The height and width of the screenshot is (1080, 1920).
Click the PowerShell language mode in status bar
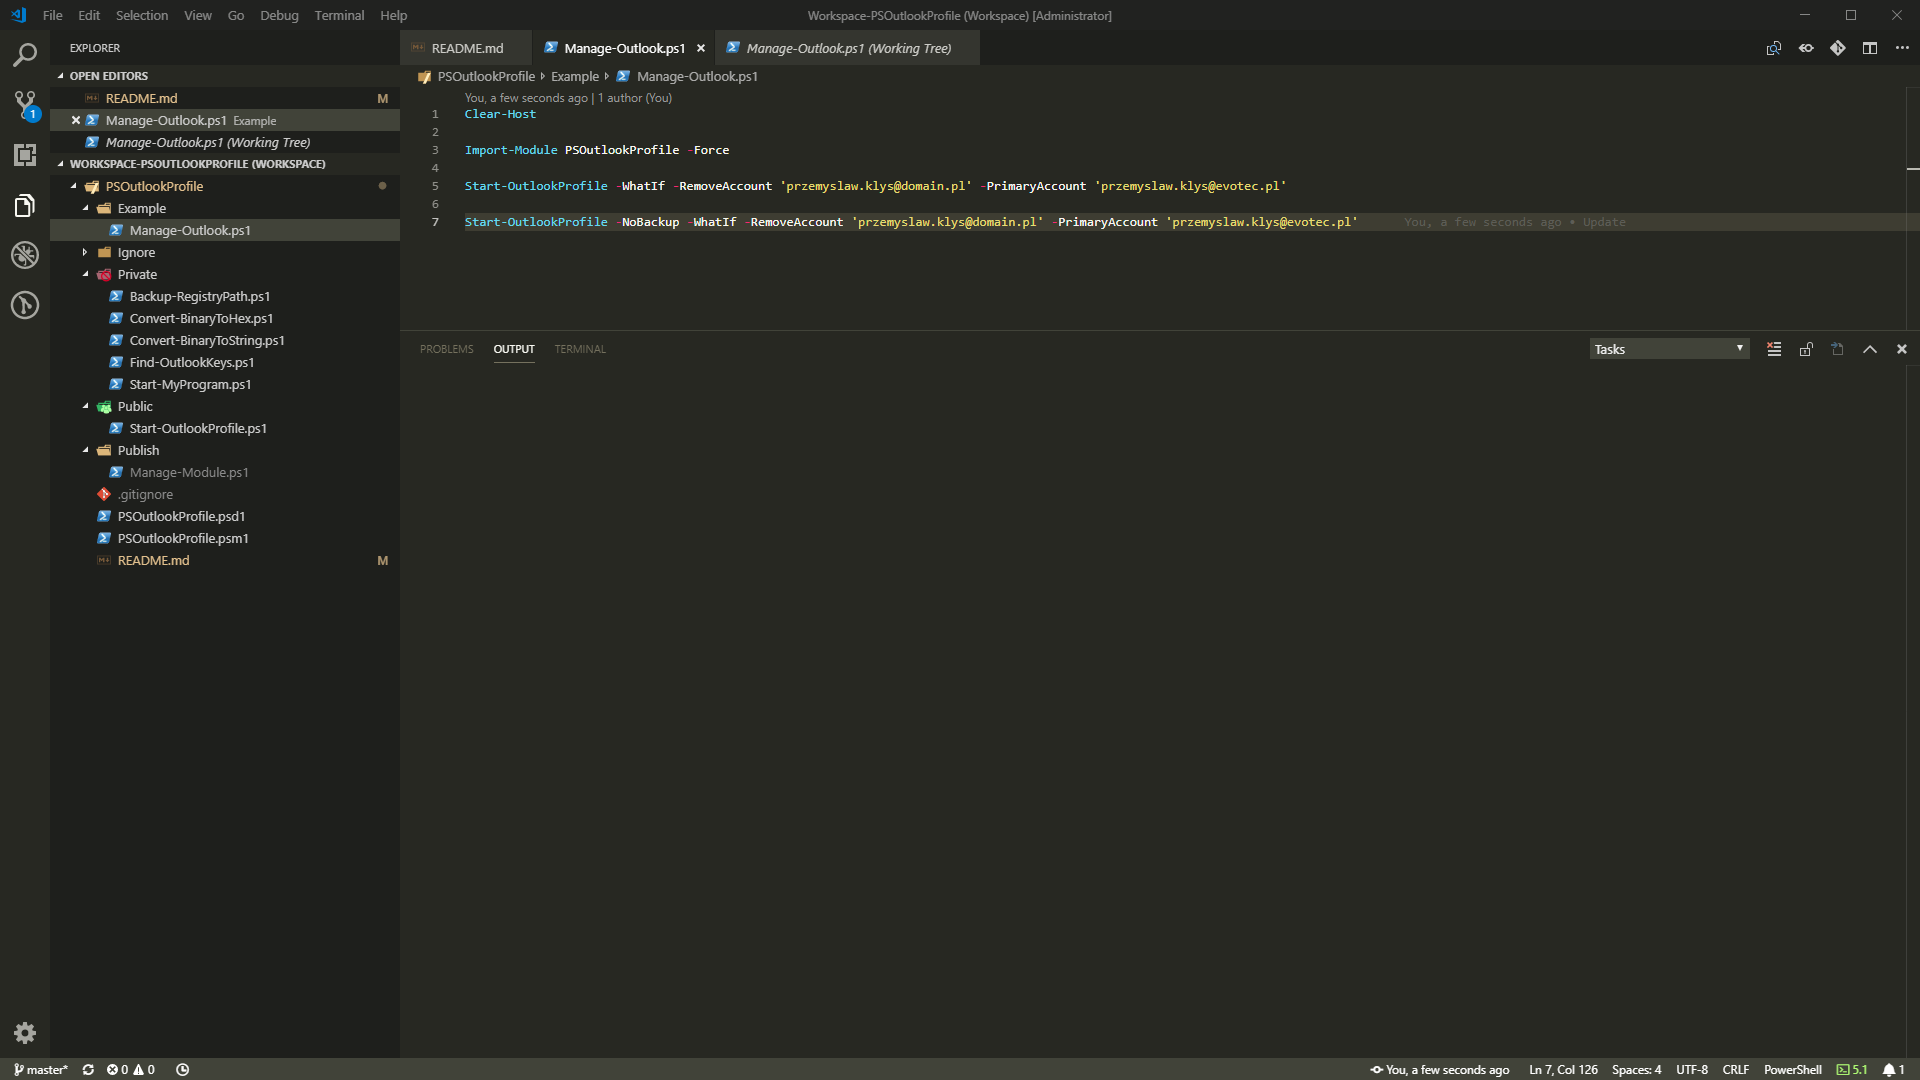(x=1792, y=1069)
